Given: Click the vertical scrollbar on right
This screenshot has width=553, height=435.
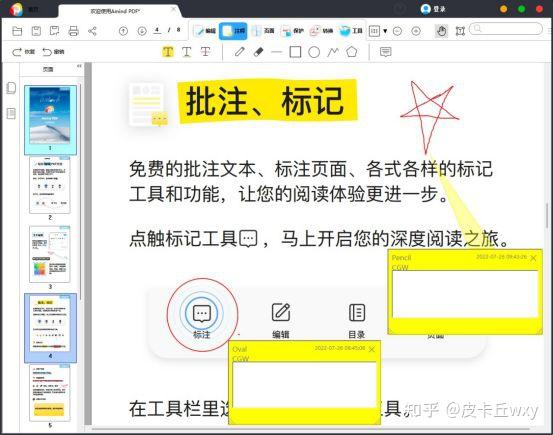Looking at the screenshot, I should 547,215.
